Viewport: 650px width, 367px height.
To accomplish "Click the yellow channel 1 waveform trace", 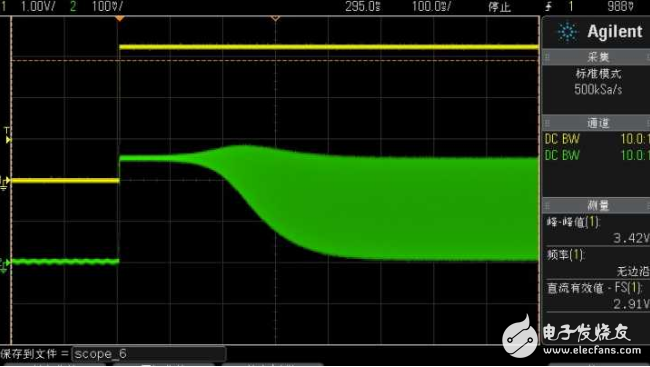I will coord(328,47).
